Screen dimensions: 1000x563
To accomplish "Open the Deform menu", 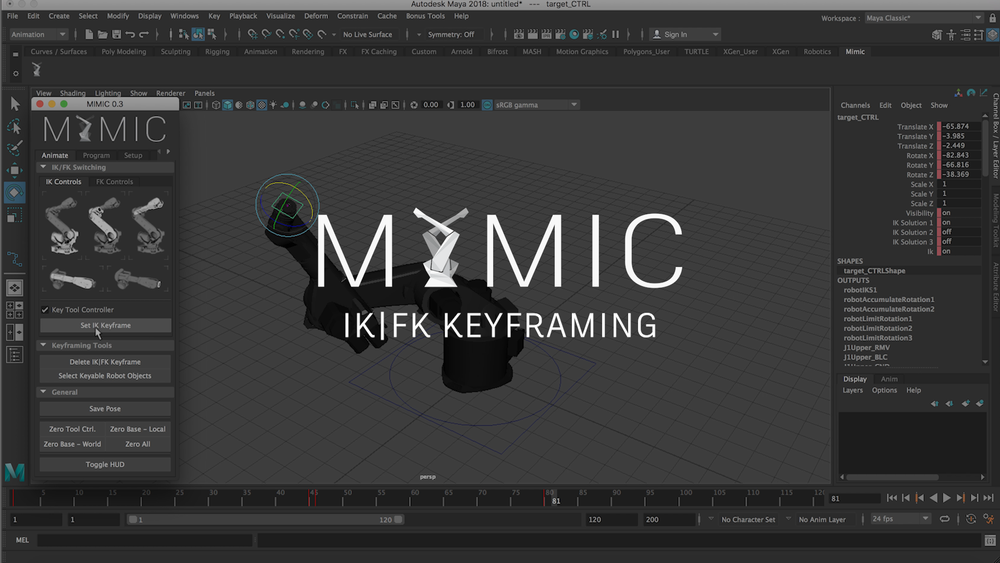I will coord(316,16).
